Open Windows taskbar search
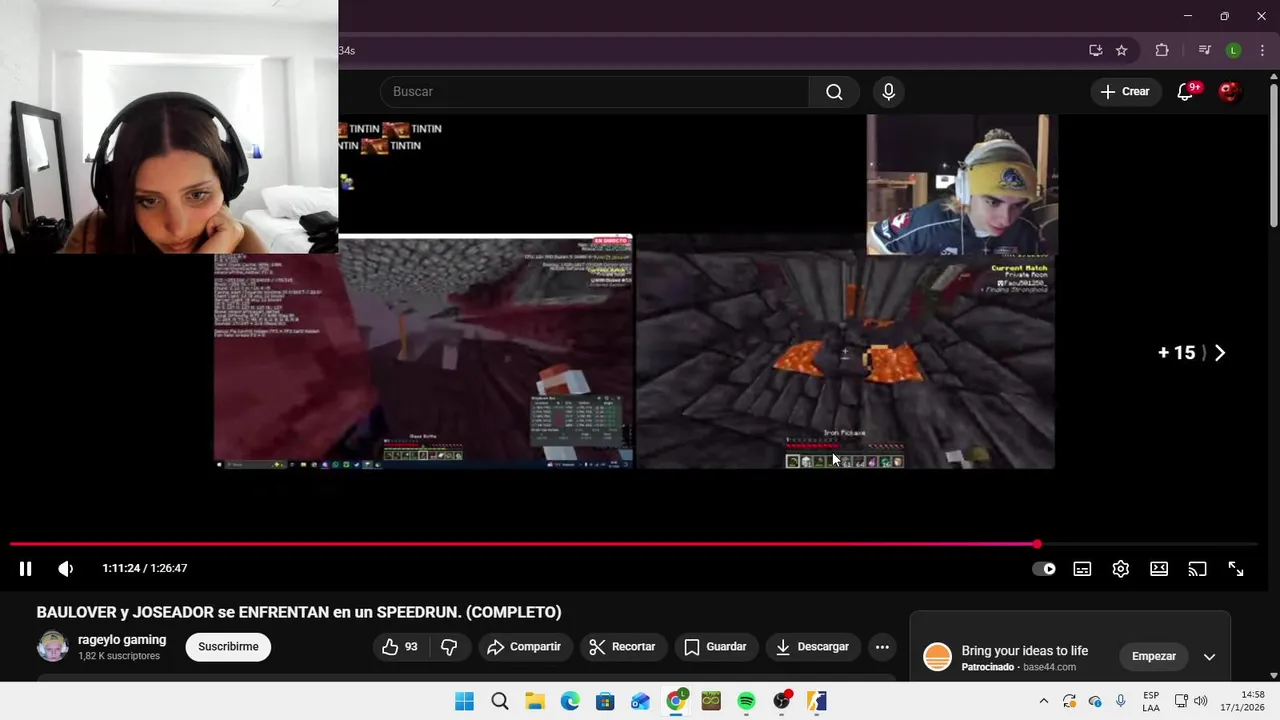The image size is (1280, 720). point(500,701)
